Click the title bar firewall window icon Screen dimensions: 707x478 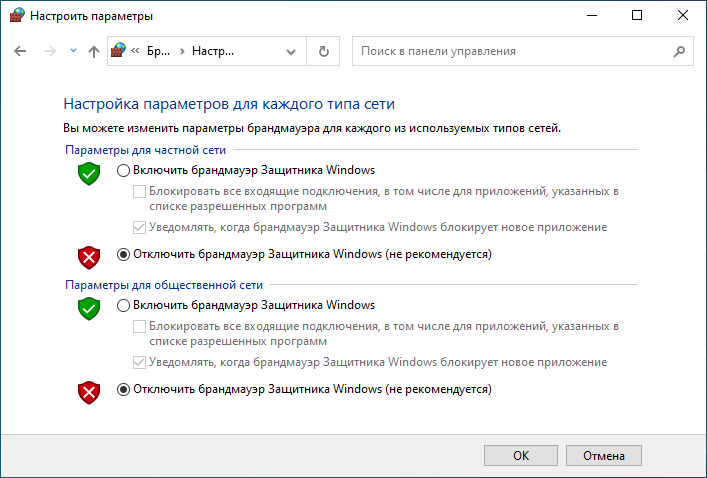17,16
